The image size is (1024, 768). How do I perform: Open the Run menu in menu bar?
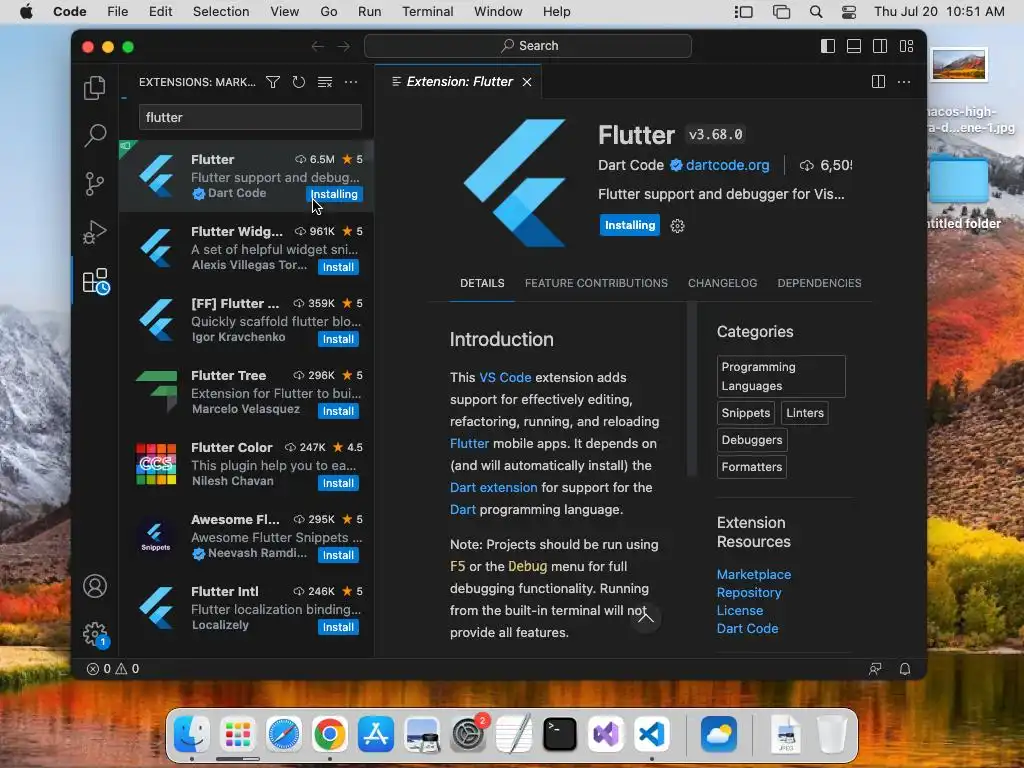click(369, 12)
